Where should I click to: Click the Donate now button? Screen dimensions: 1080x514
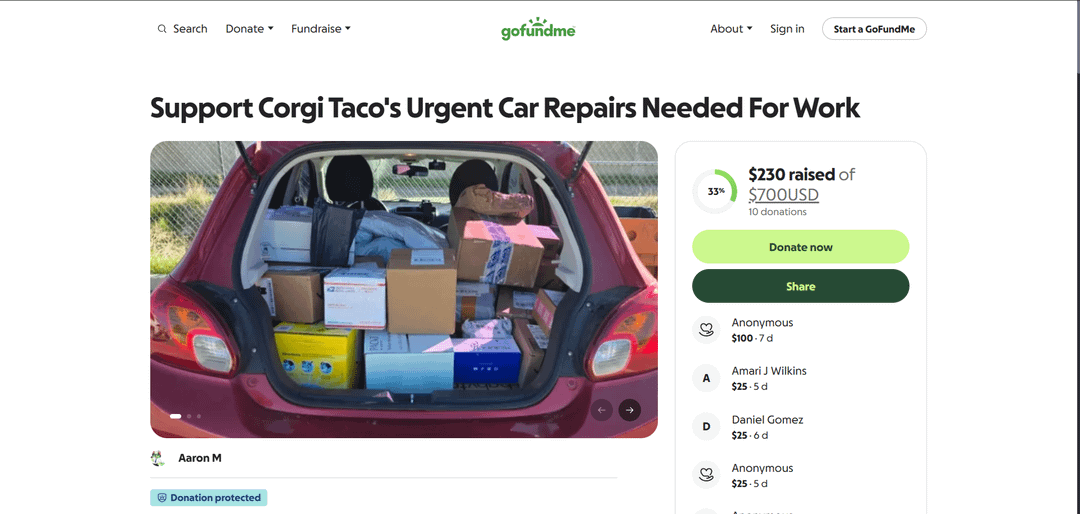click(x=800, y=247)
